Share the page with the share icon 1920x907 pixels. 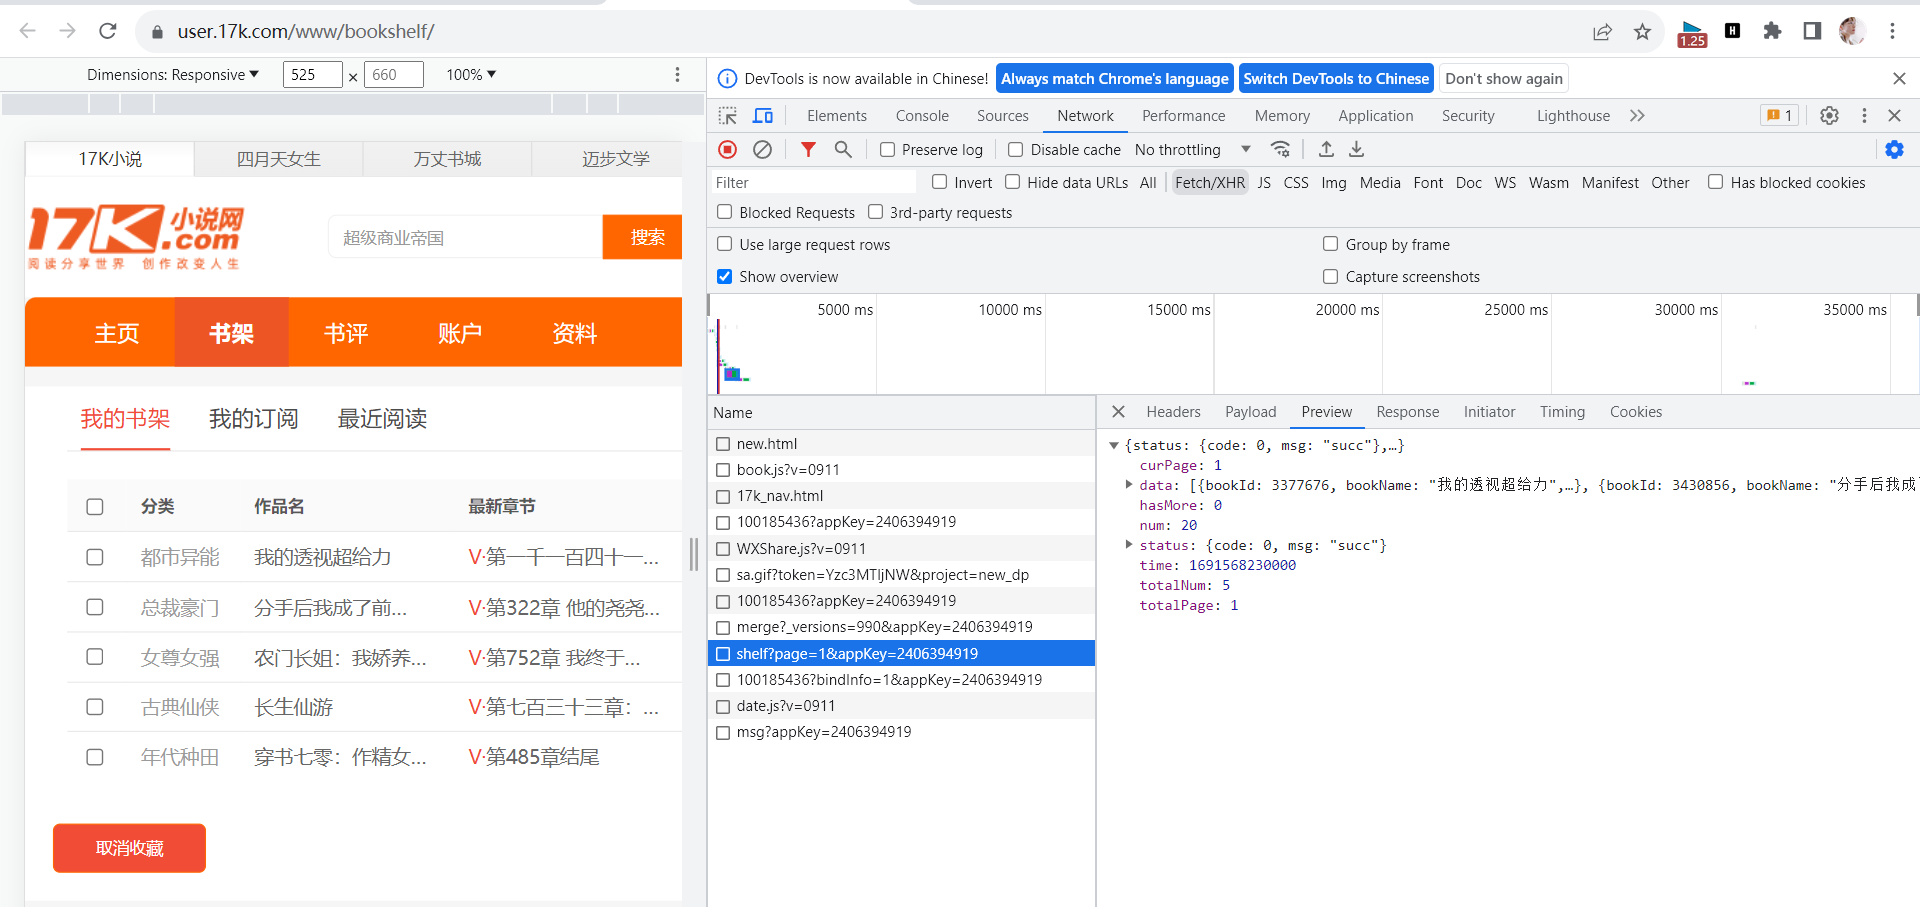coord(1602,32)
